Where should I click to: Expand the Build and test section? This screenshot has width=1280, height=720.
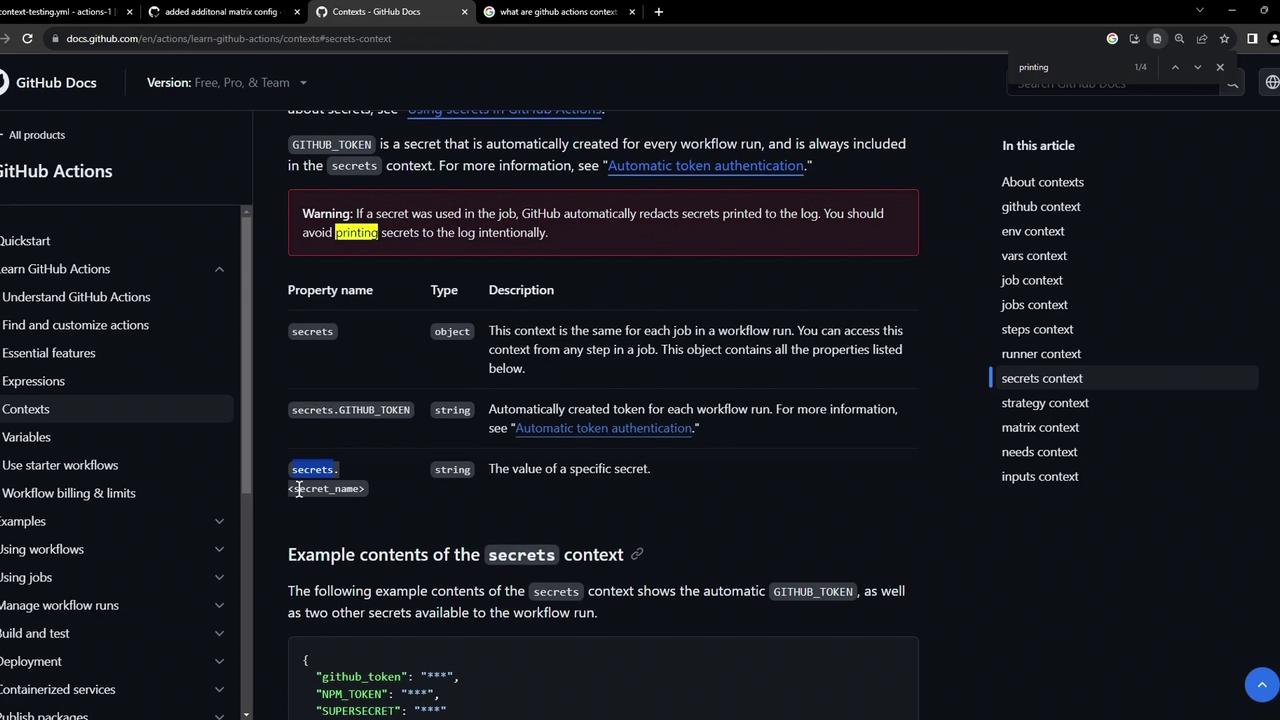point(219,633)
